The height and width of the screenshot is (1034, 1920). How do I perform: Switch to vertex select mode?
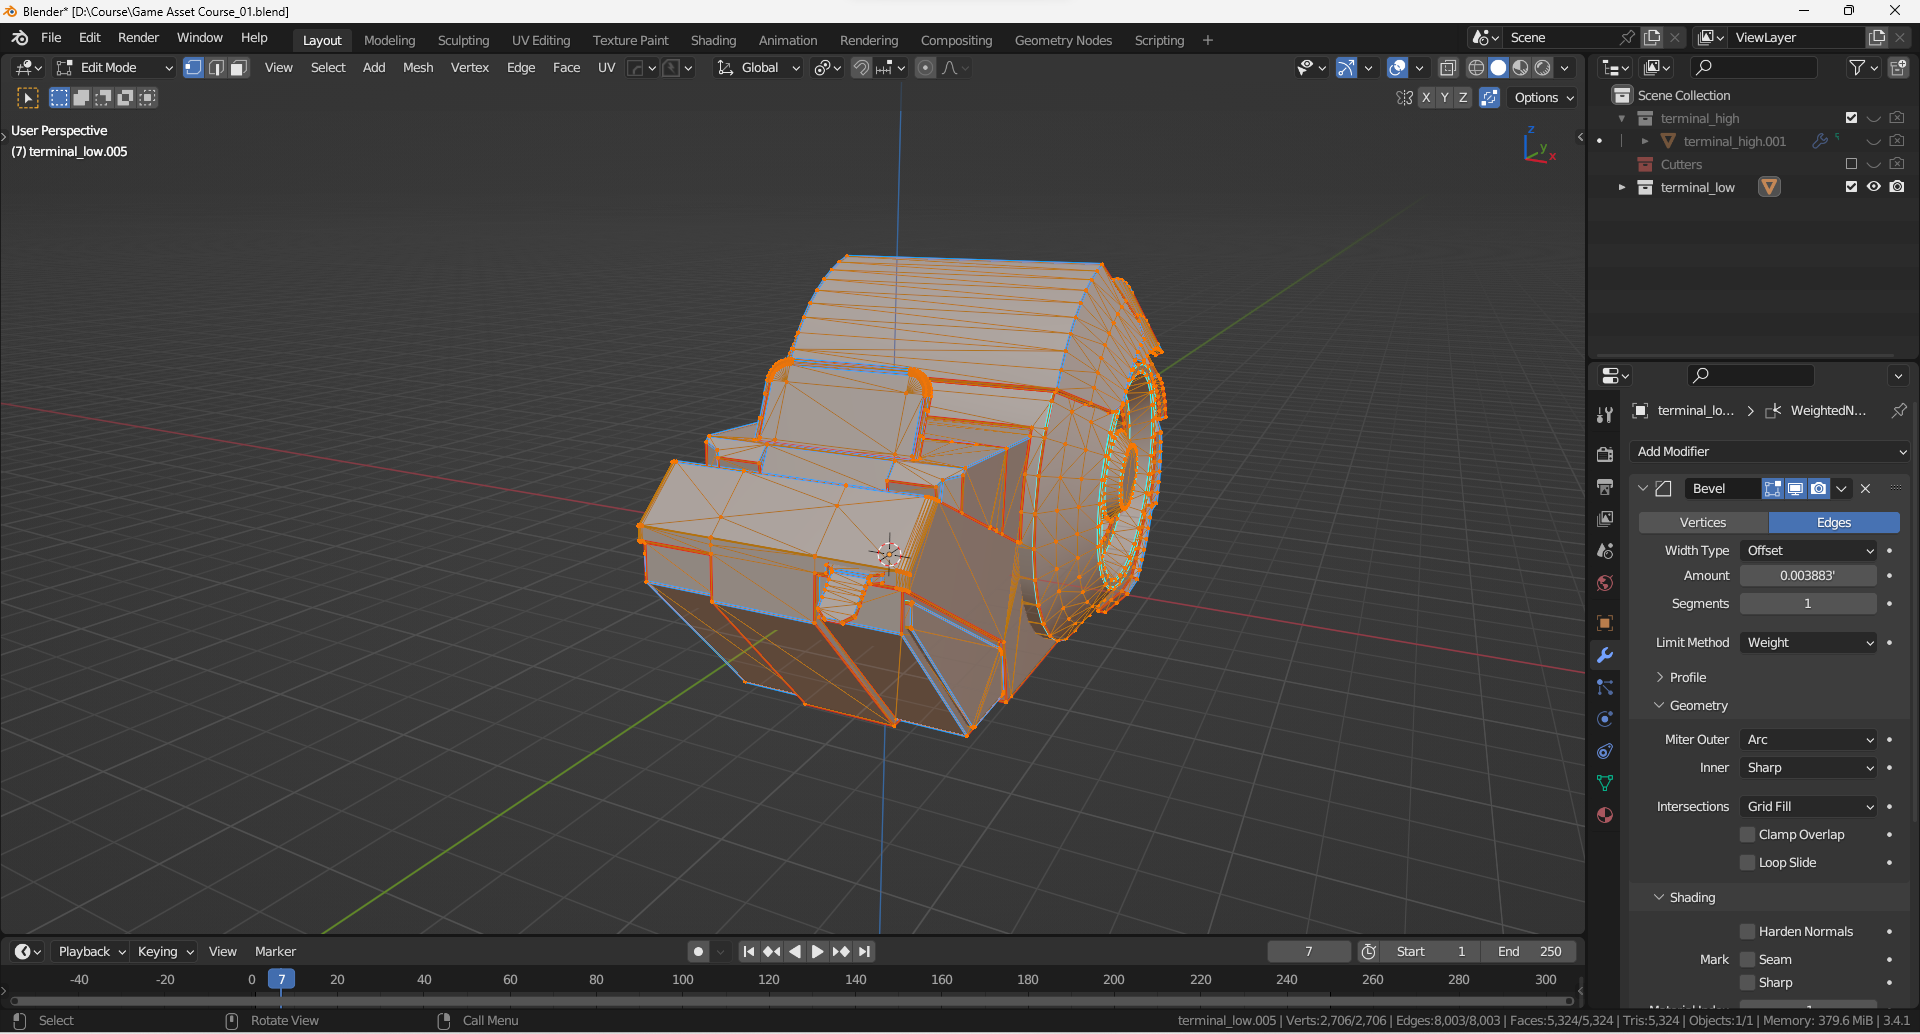[193, 68]
